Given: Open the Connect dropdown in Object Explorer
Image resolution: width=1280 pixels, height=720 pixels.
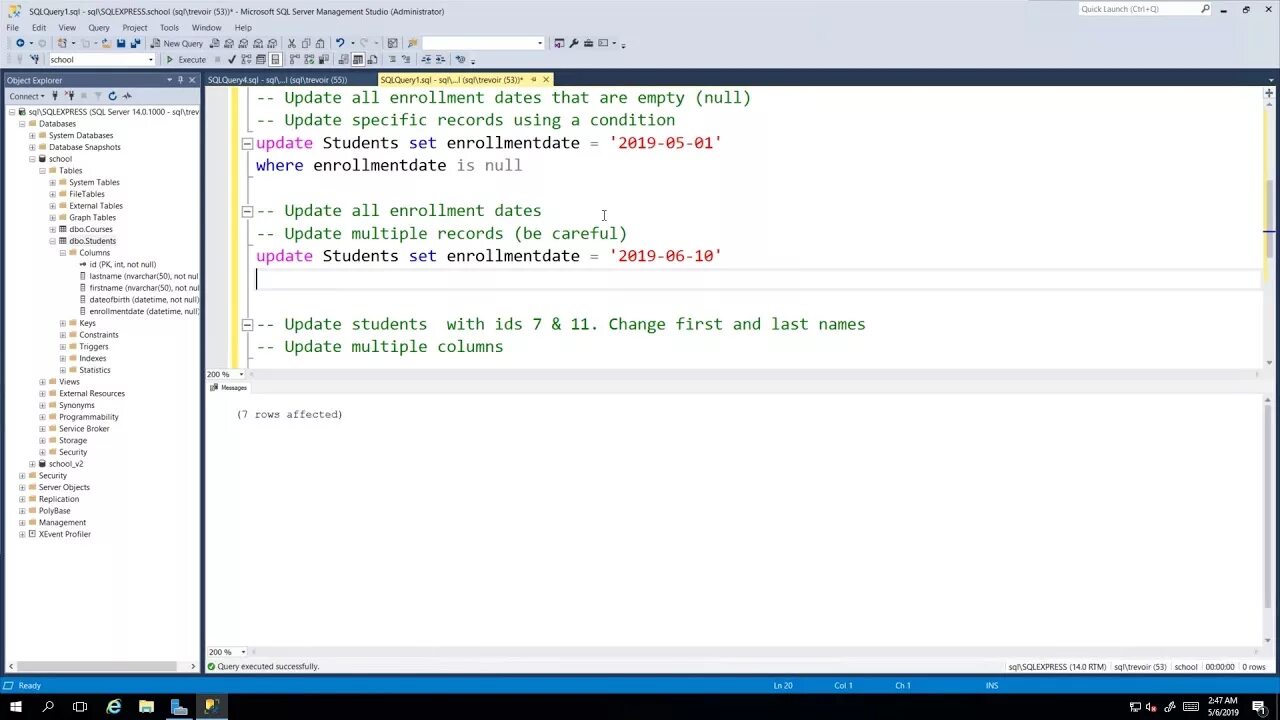Looking at the screenshot, I should 27,96.
